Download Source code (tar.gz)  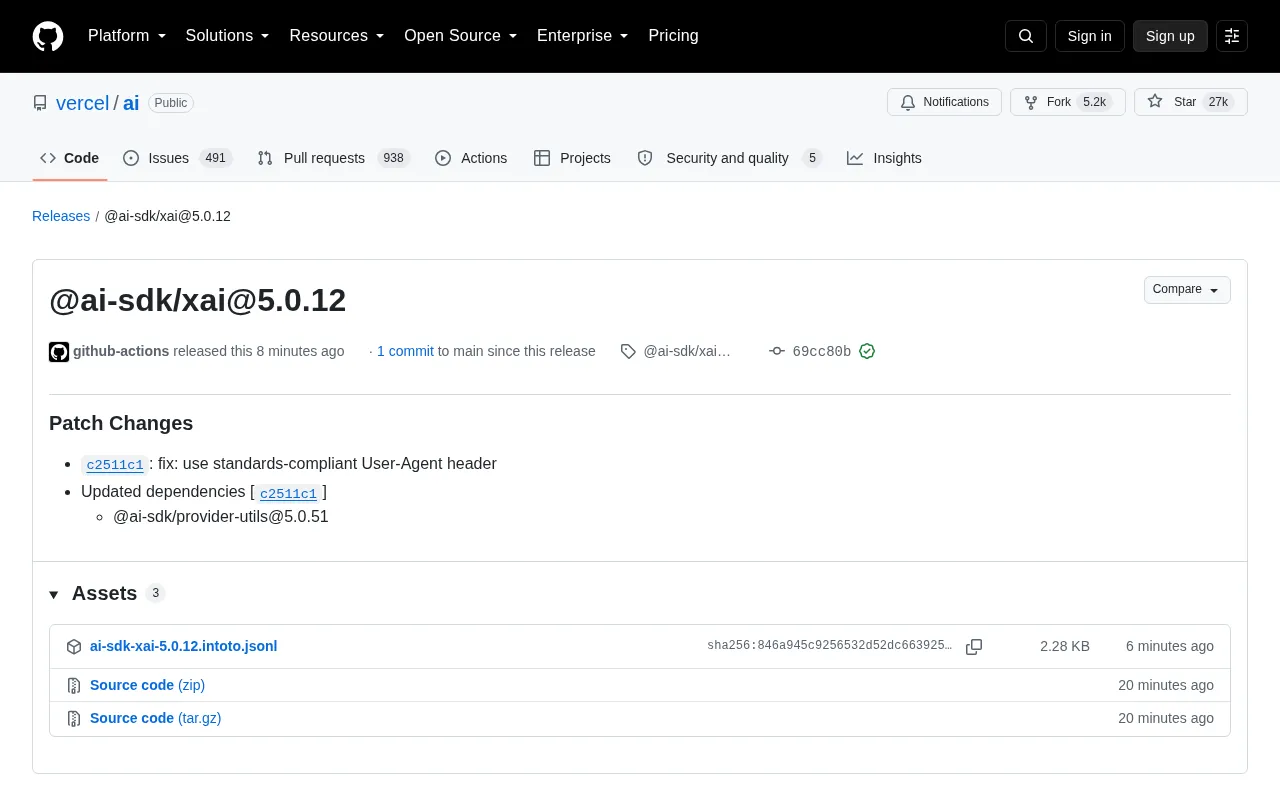click(155, 718)
